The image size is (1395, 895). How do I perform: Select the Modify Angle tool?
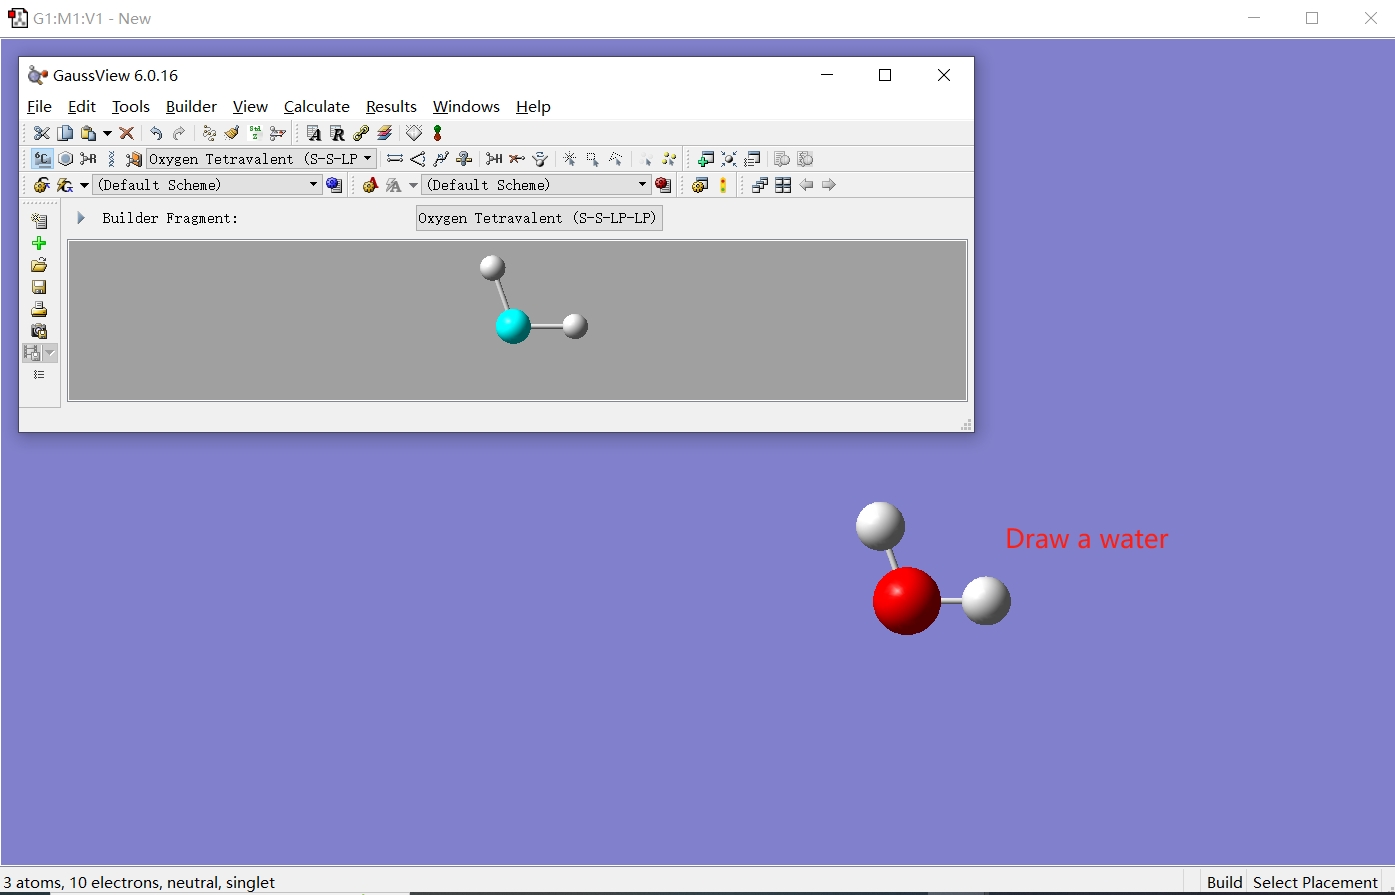click(x=418, y=159)
